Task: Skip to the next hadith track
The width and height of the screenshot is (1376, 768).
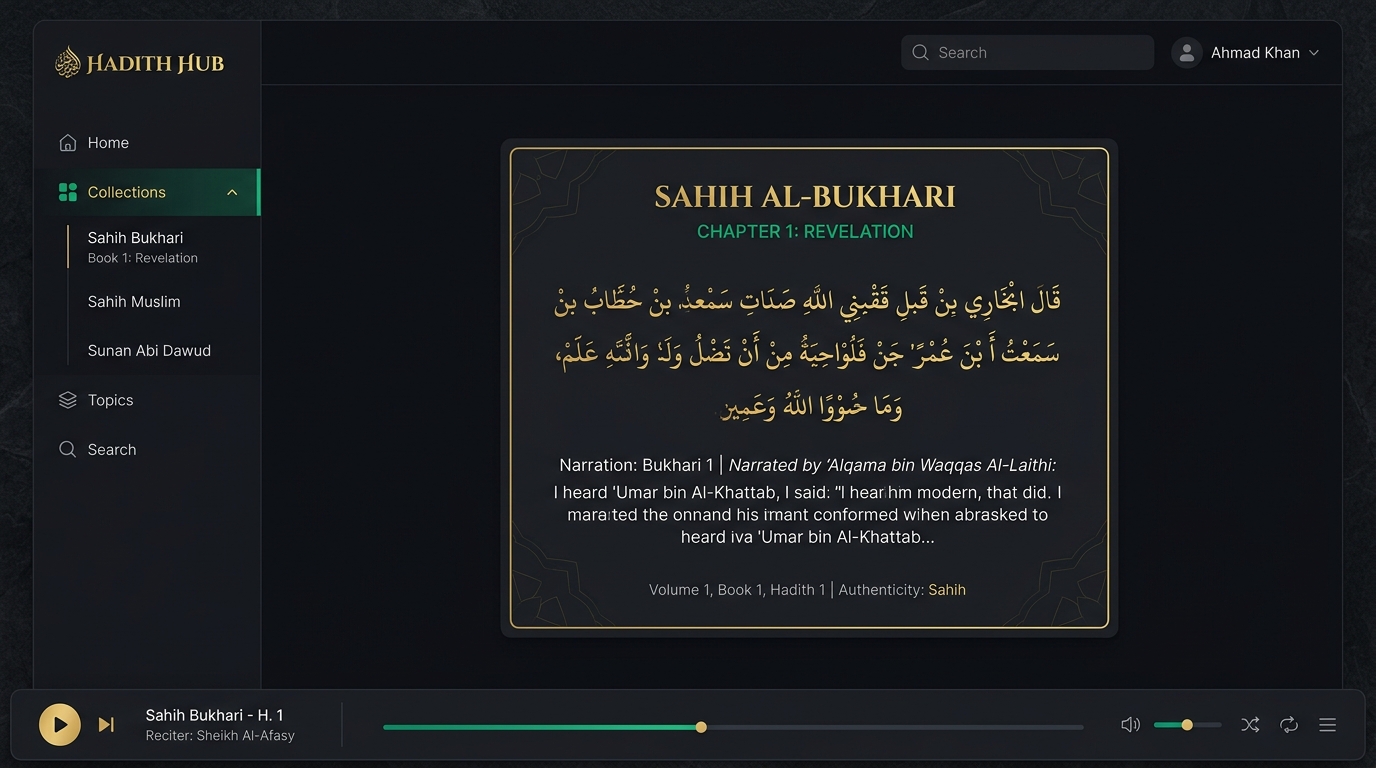Action: click(x=106, y=725)
